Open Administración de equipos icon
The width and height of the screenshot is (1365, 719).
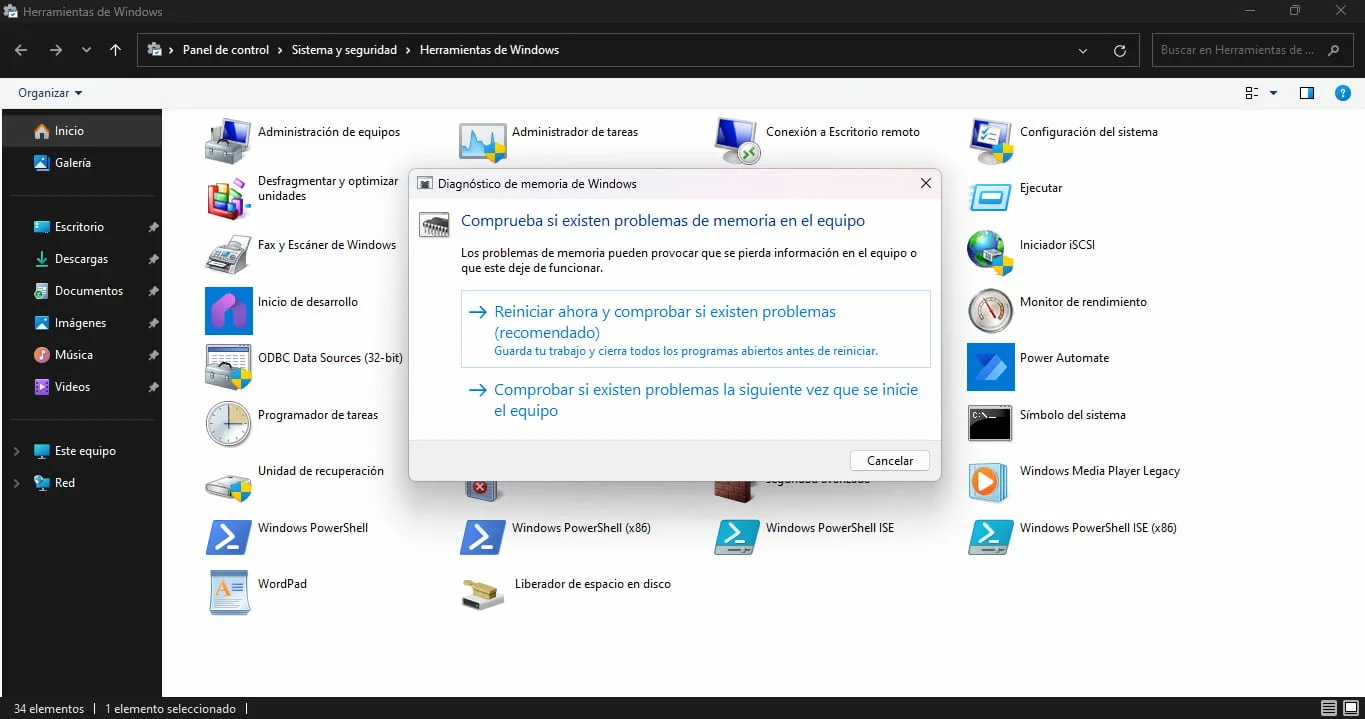click(x=228, y=140)
